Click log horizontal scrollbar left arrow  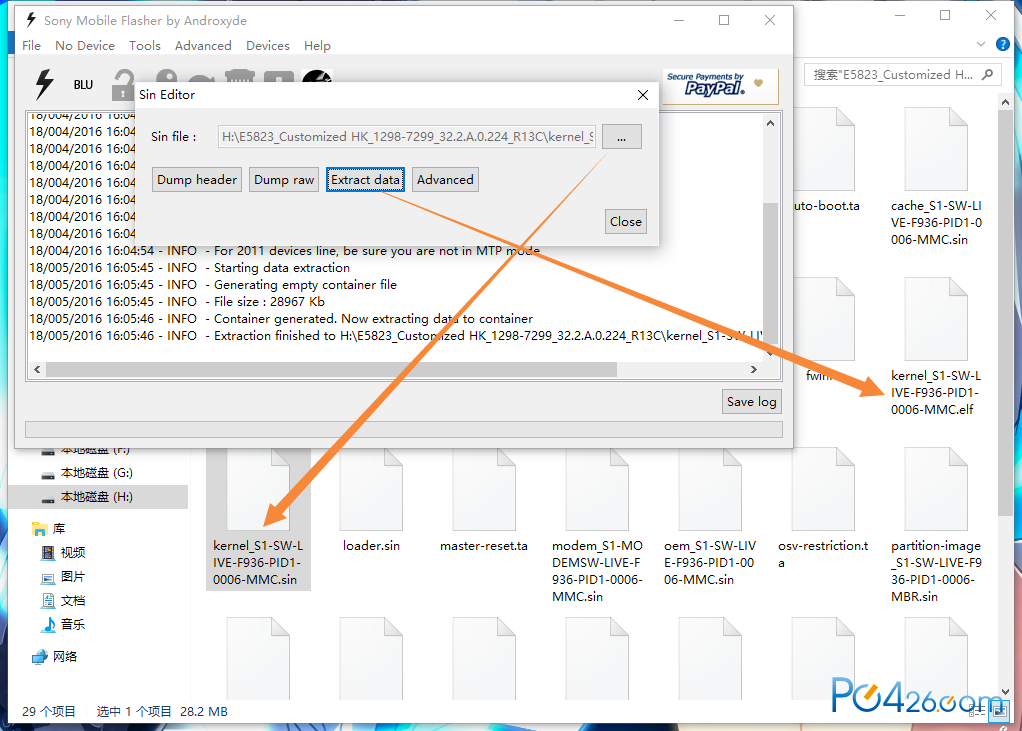37,369
